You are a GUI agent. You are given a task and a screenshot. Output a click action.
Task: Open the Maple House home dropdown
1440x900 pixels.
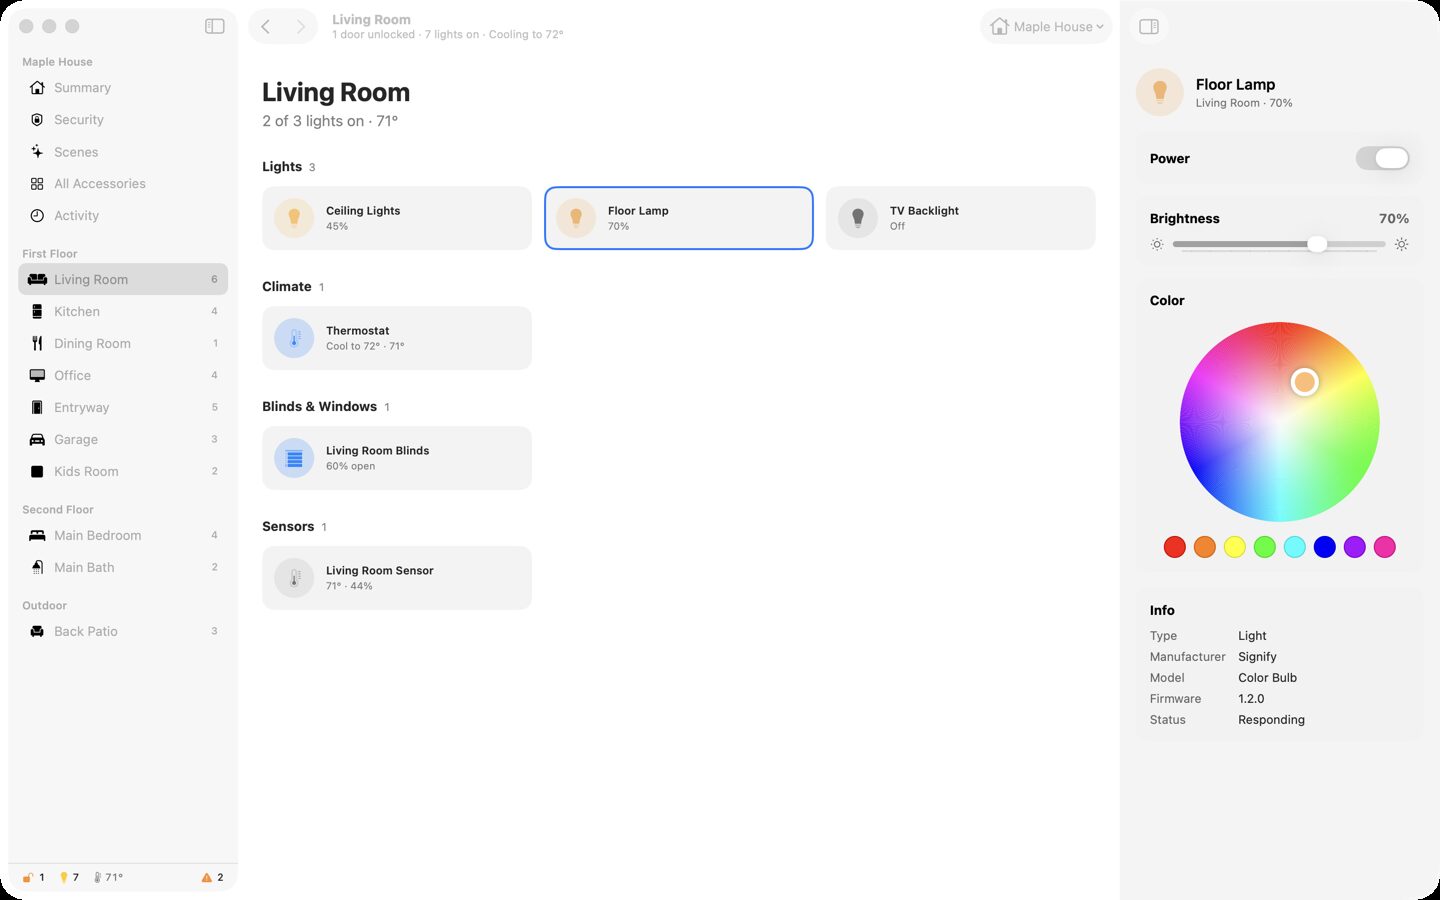pyautogui.click(x=1046, y=27)
